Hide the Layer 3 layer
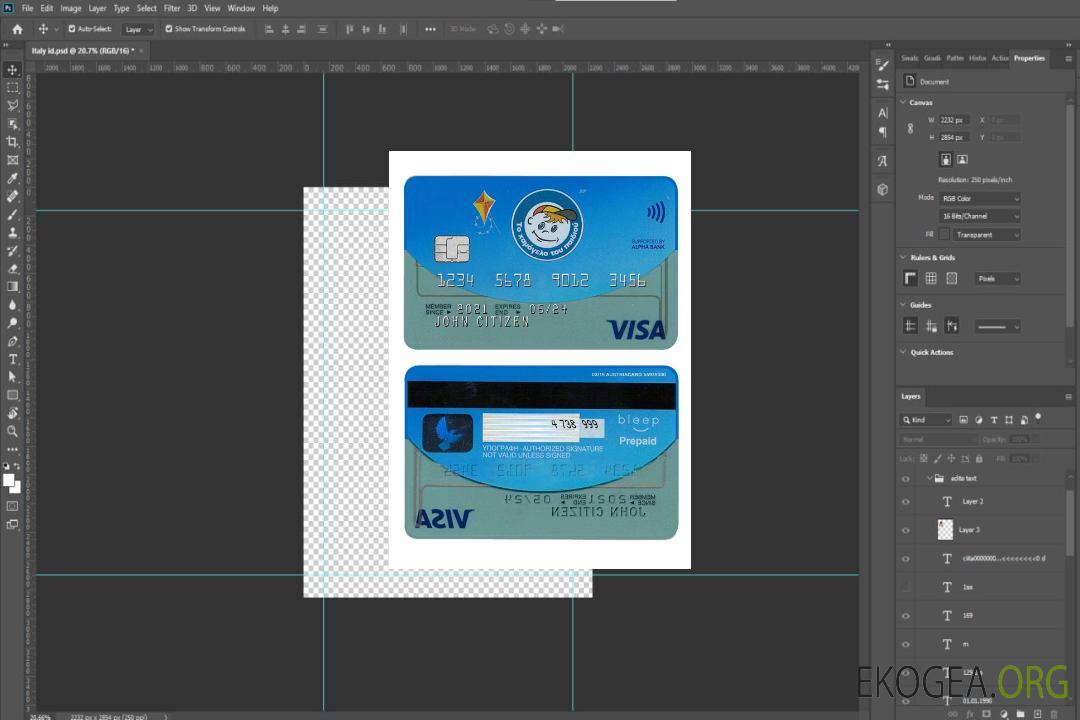 [906, 531]
